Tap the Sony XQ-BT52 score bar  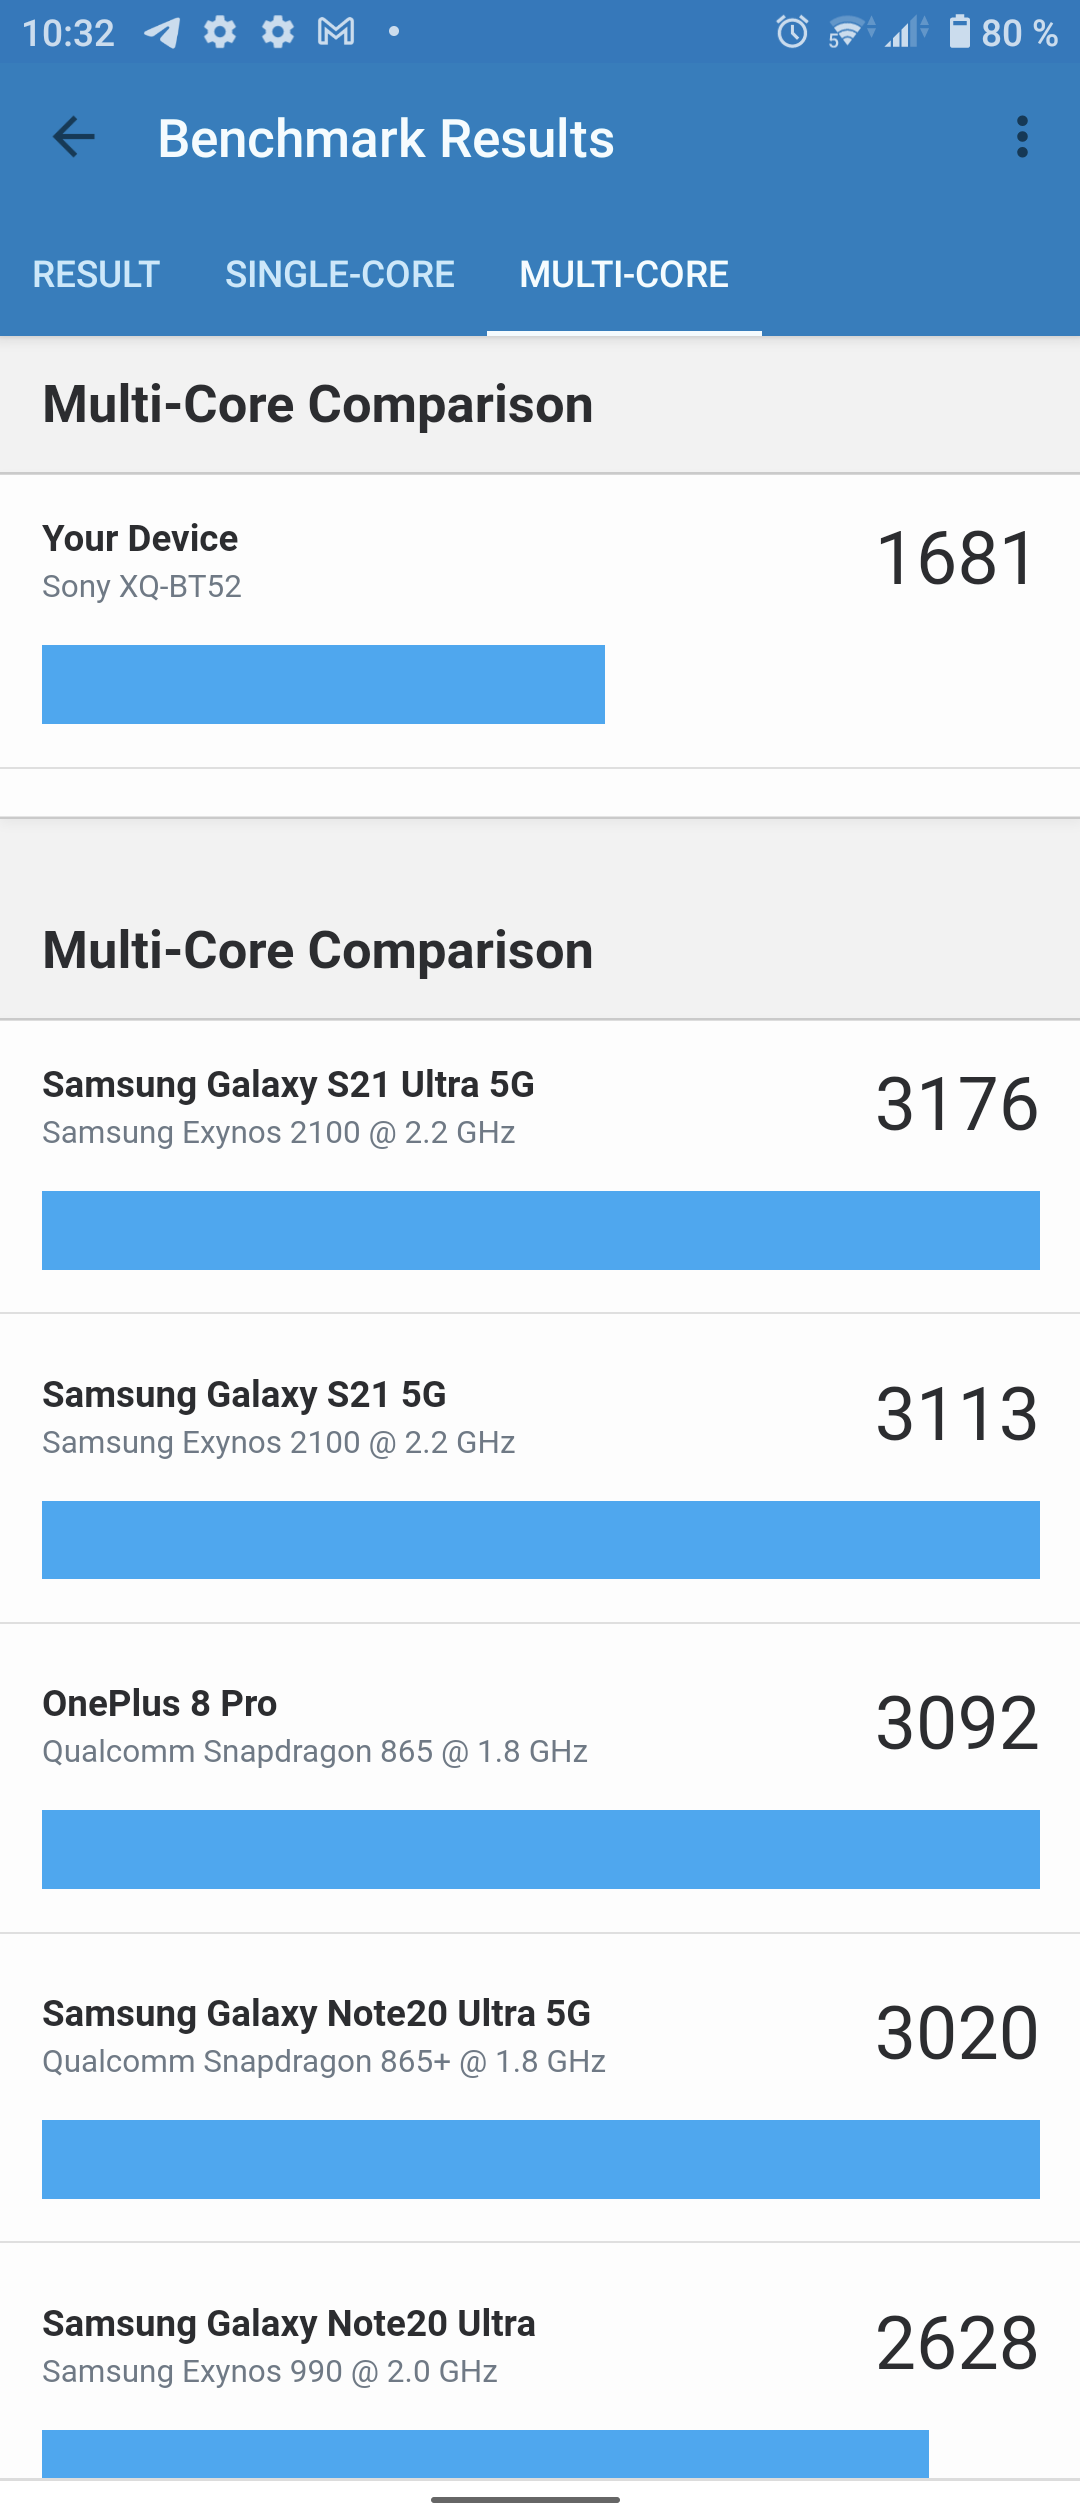(x=323, y=684)
